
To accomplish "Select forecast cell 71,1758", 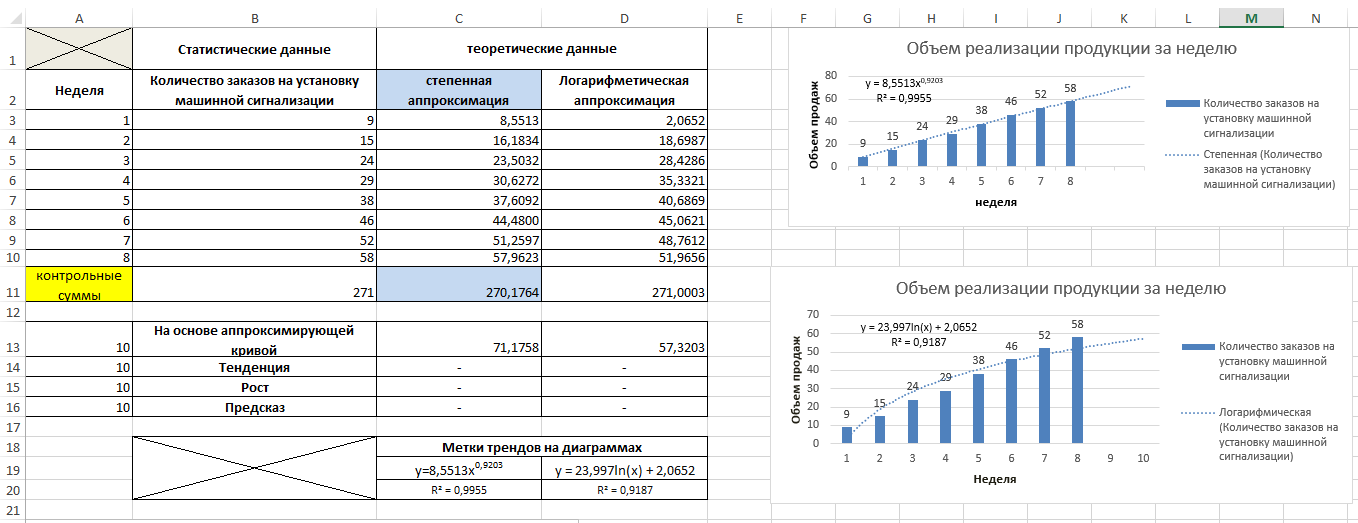I will coord(459,340).
